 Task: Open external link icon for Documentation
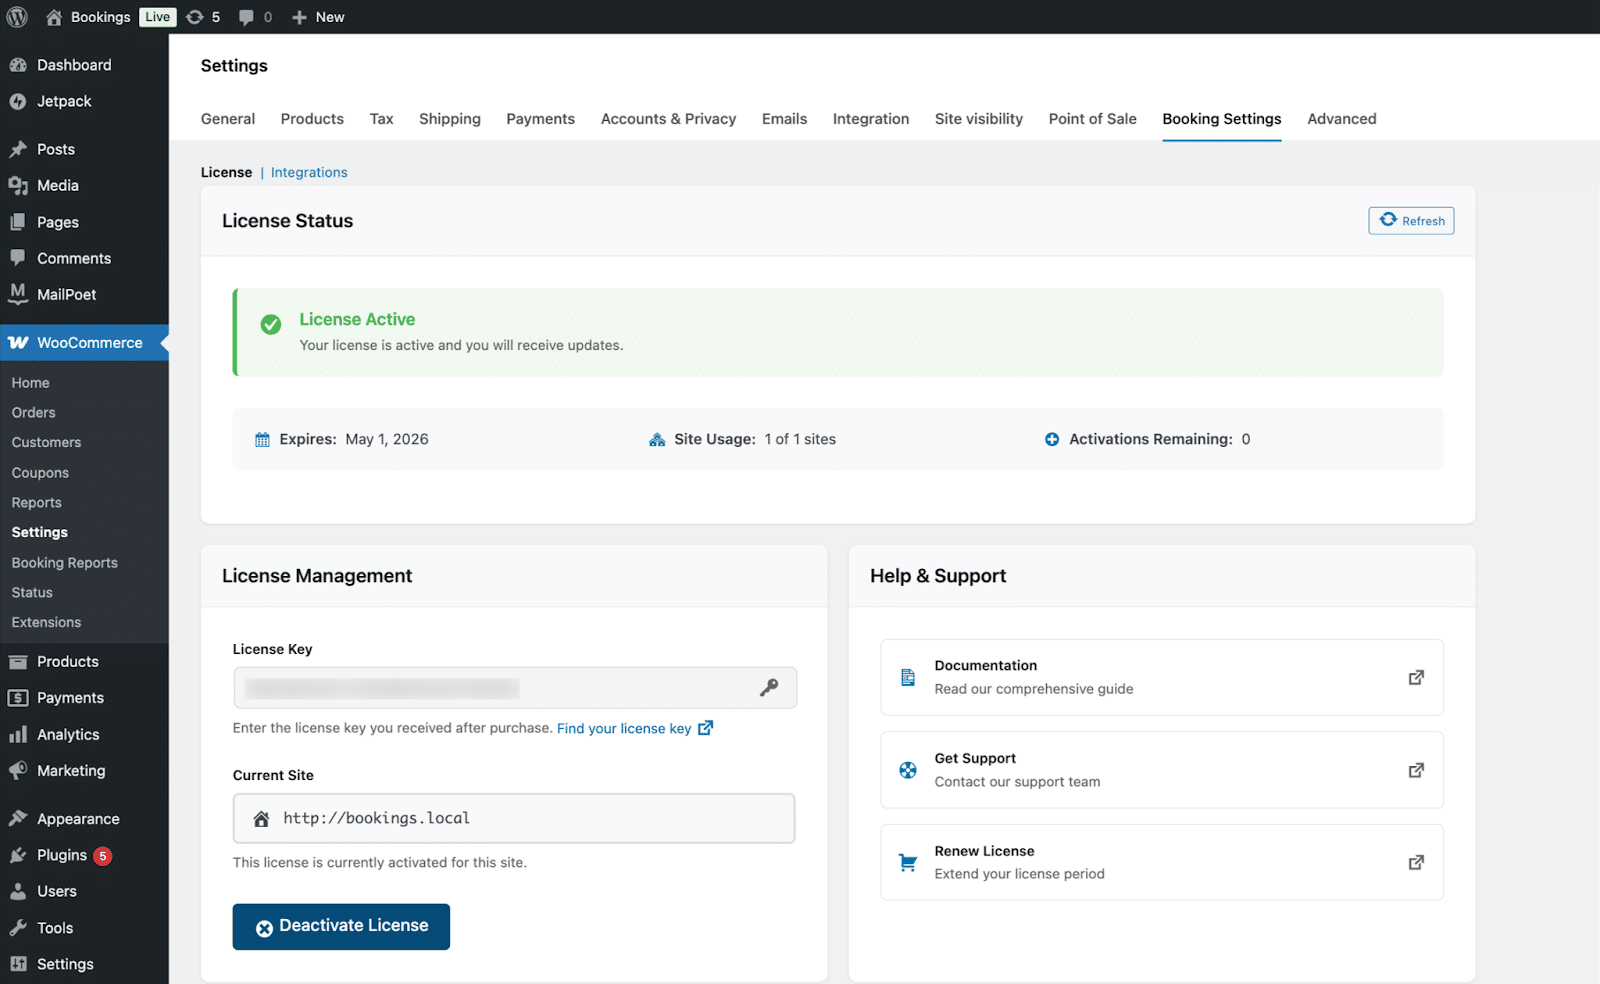tap(1416, 677)
